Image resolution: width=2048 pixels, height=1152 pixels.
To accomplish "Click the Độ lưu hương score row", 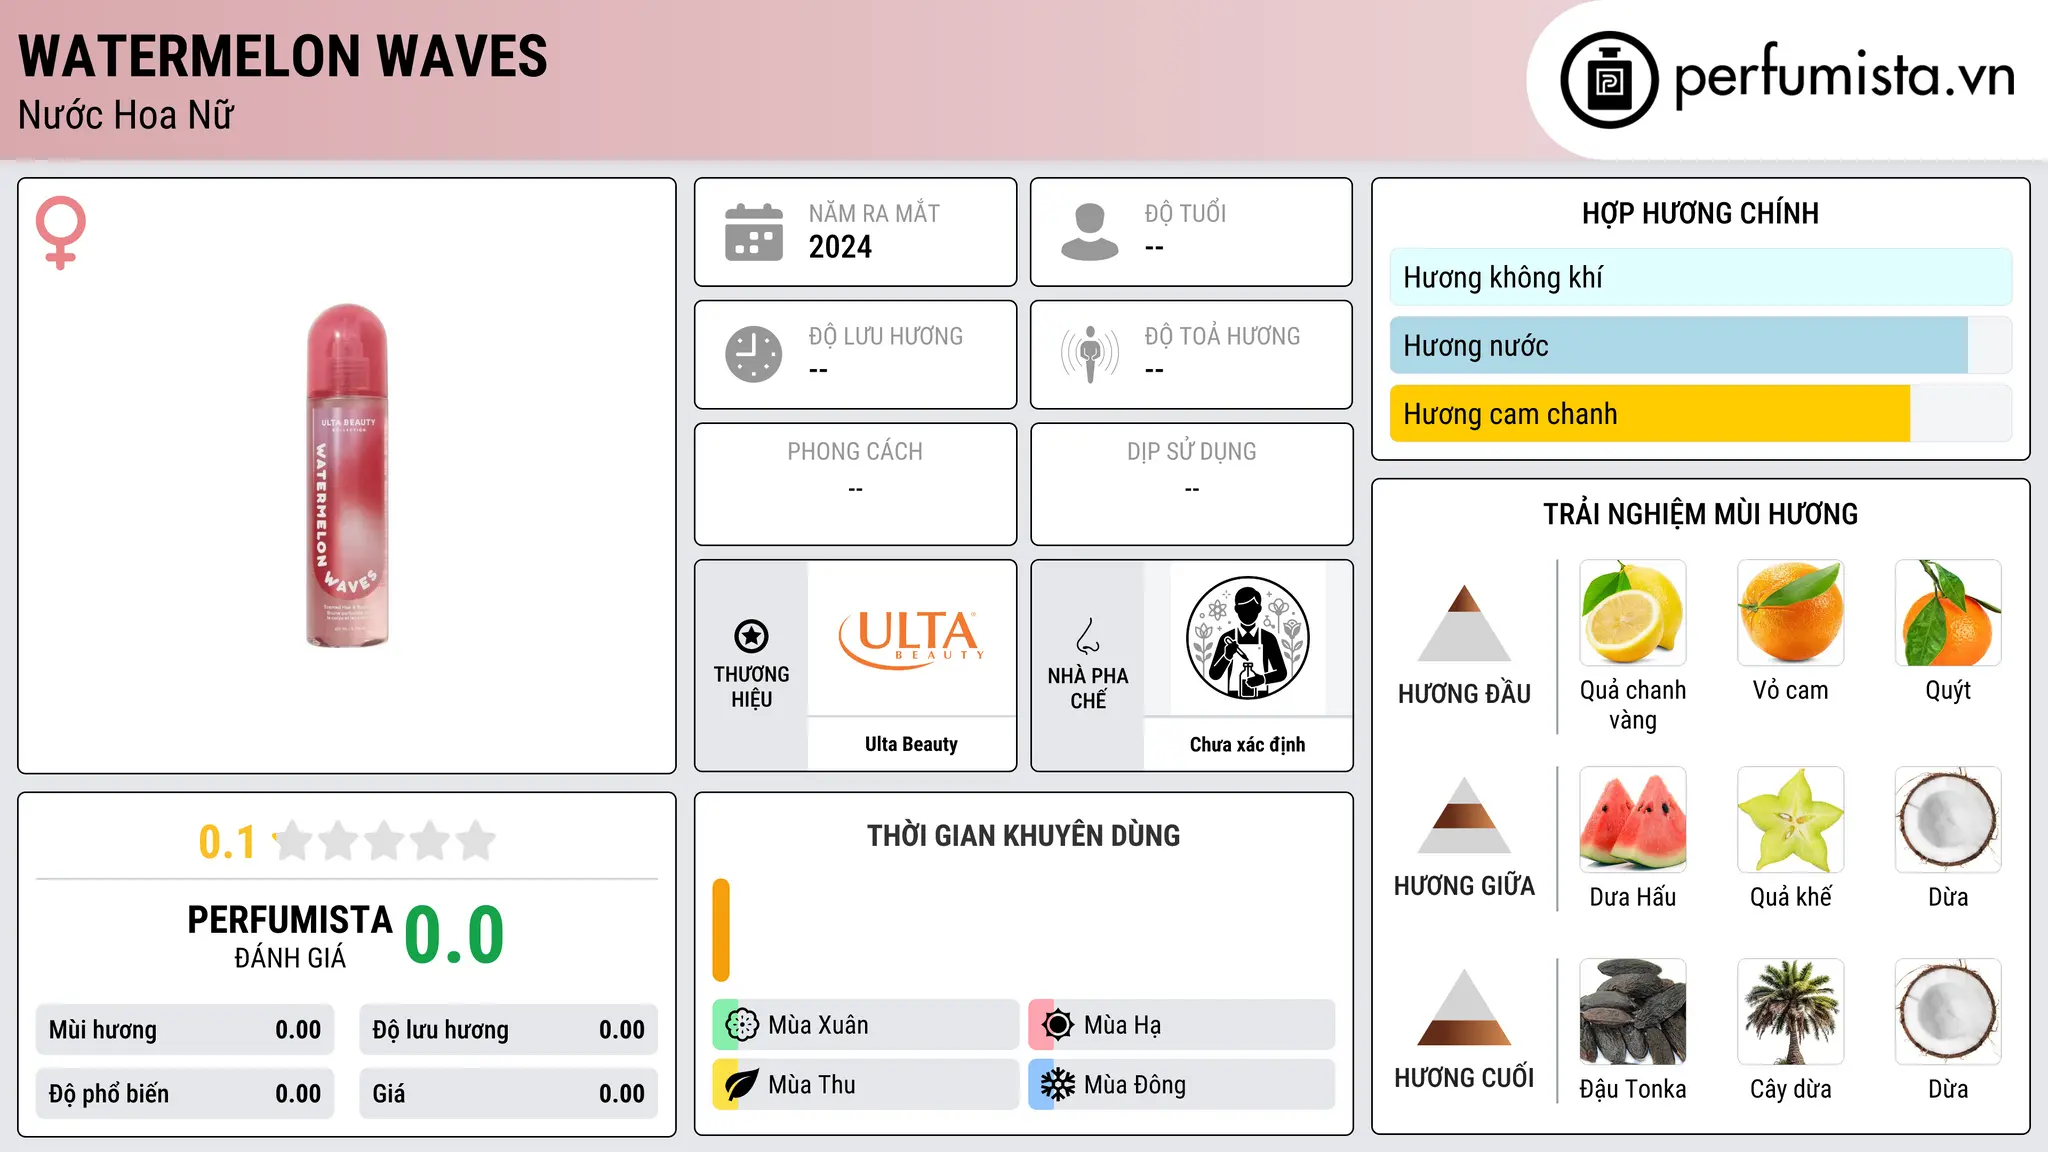I will [x=508, y=1030].
